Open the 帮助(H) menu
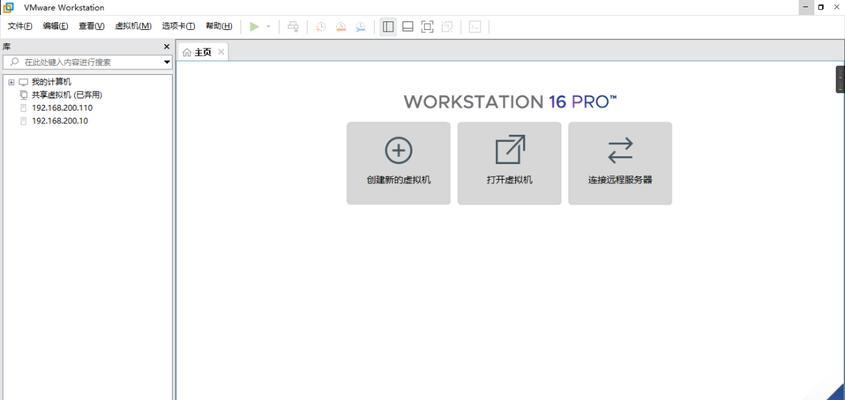This screenshot has width=845, height=400. coord(219,26)
